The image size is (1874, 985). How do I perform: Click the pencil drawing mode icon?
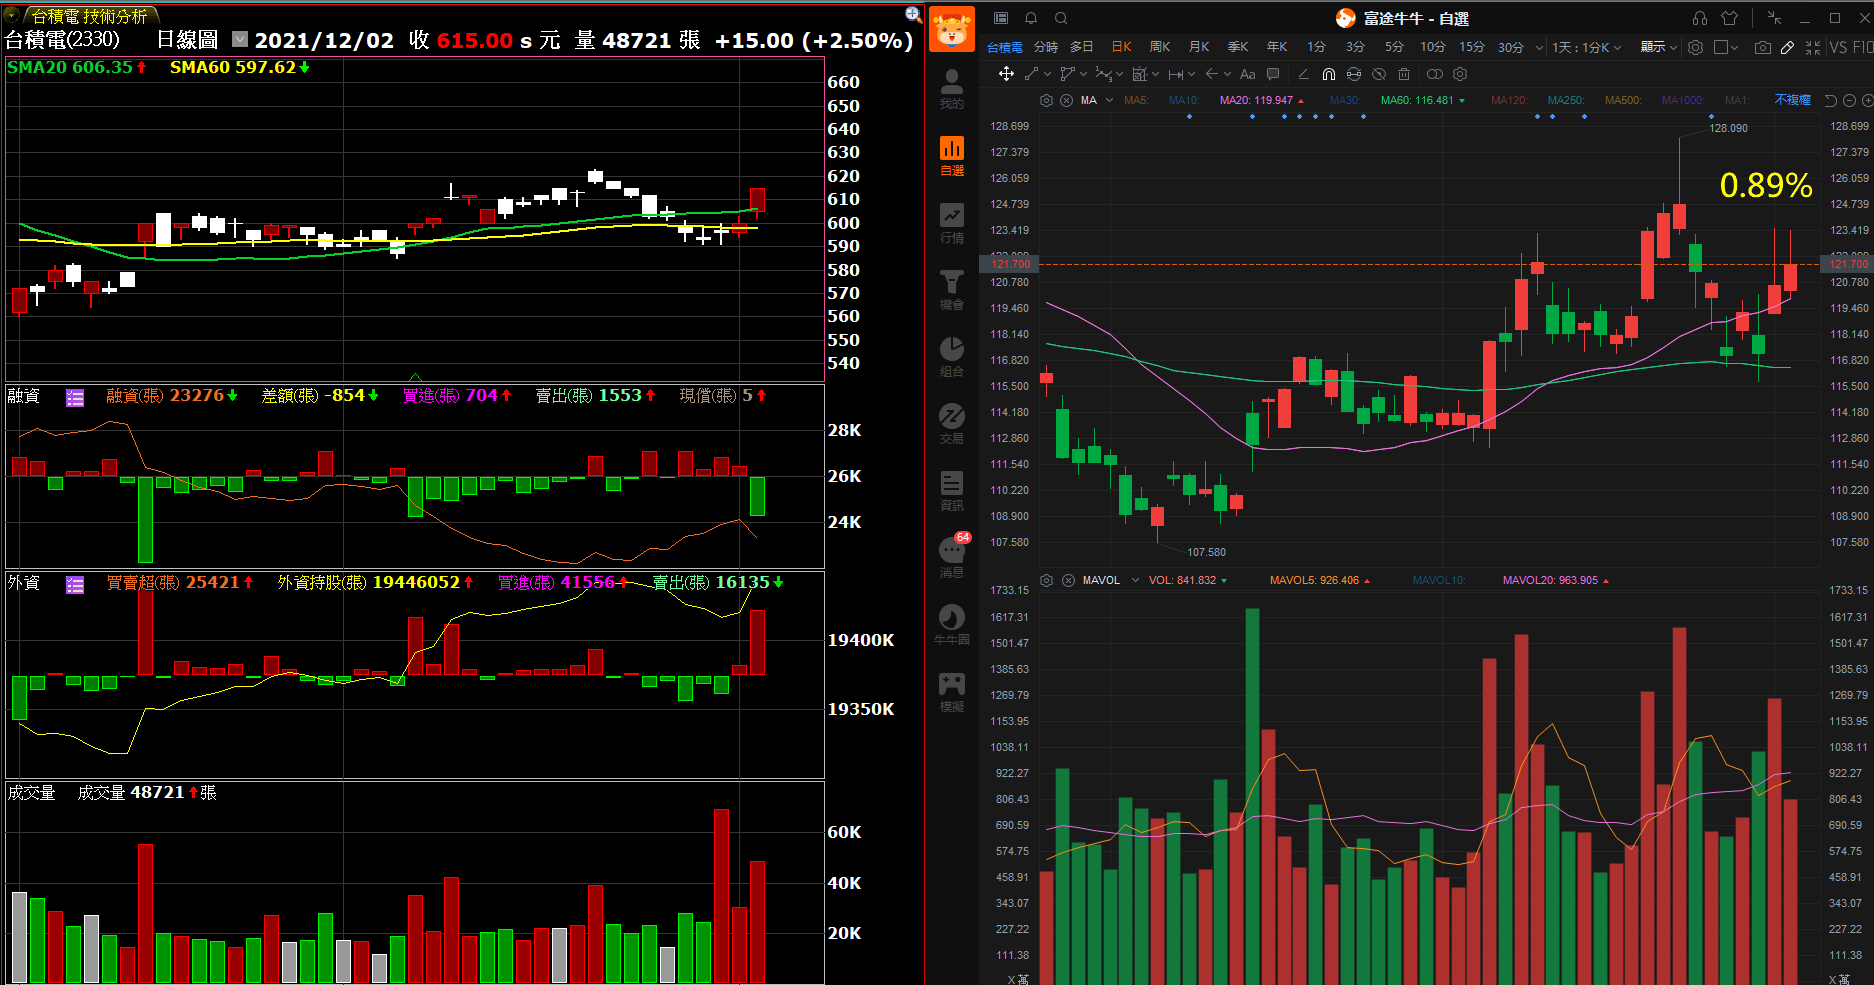(1788, 47)
